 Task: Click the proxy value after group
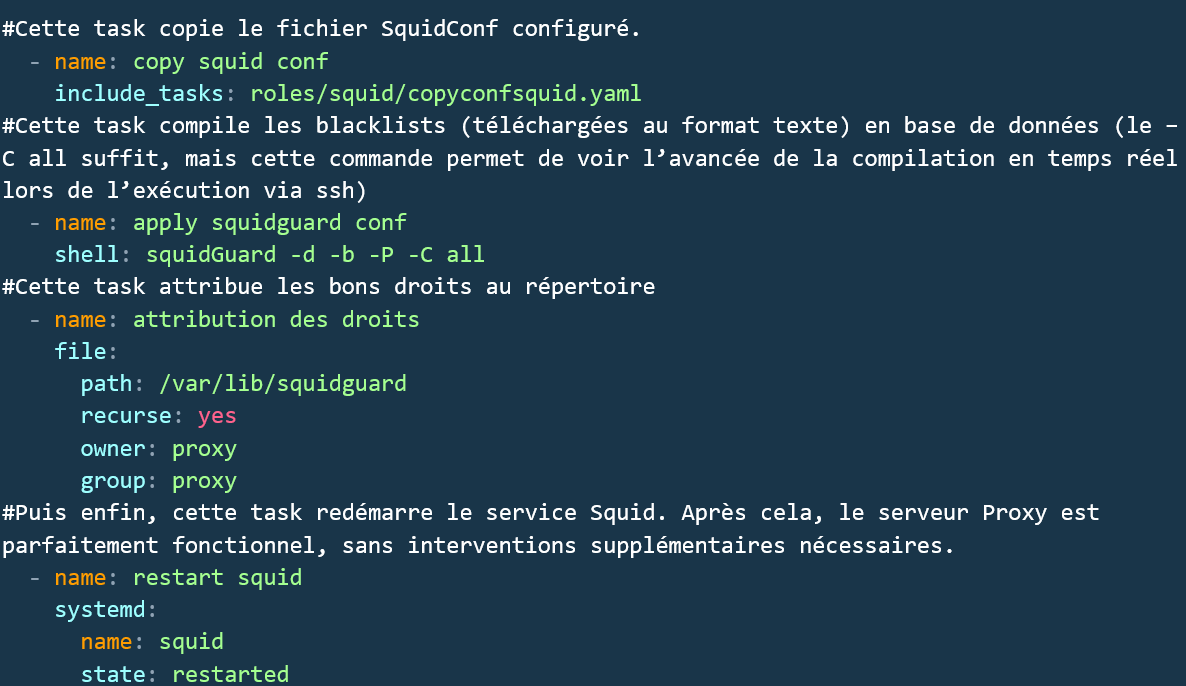204,480
